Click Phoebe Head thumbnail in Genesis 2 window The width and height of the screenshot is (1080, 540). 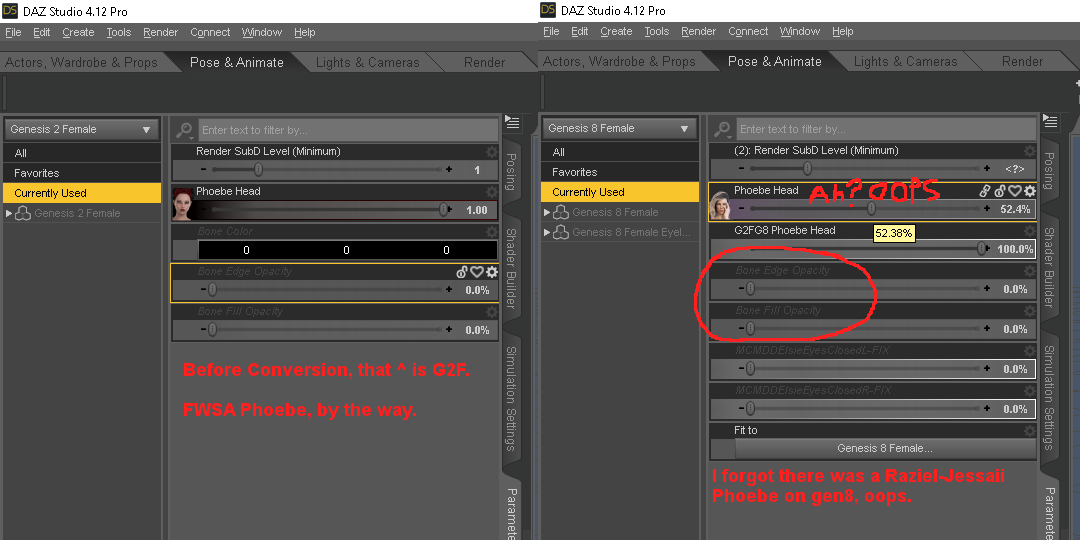183,203
